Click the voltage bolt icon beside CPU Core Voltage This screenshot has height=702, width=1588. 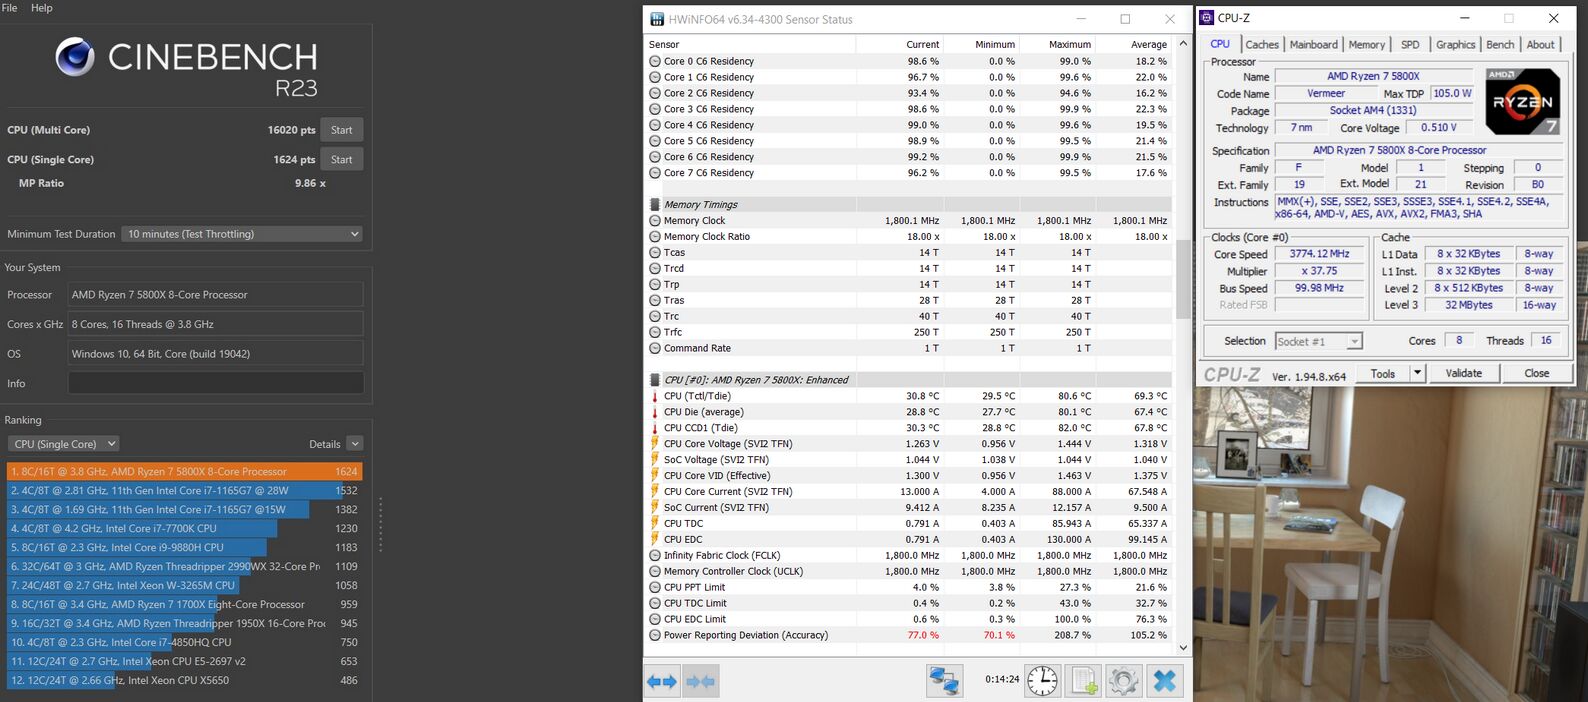[655, 444]
